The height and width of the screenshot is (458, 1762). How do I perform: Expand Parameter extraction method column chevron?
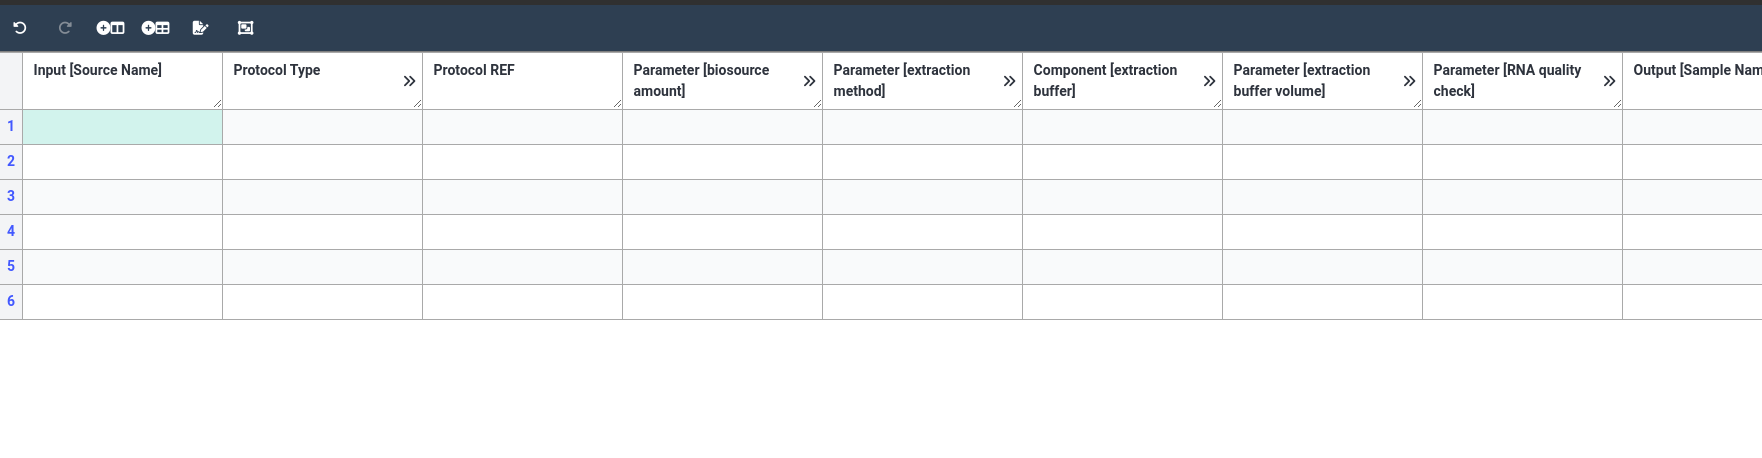pos(1009,81)
